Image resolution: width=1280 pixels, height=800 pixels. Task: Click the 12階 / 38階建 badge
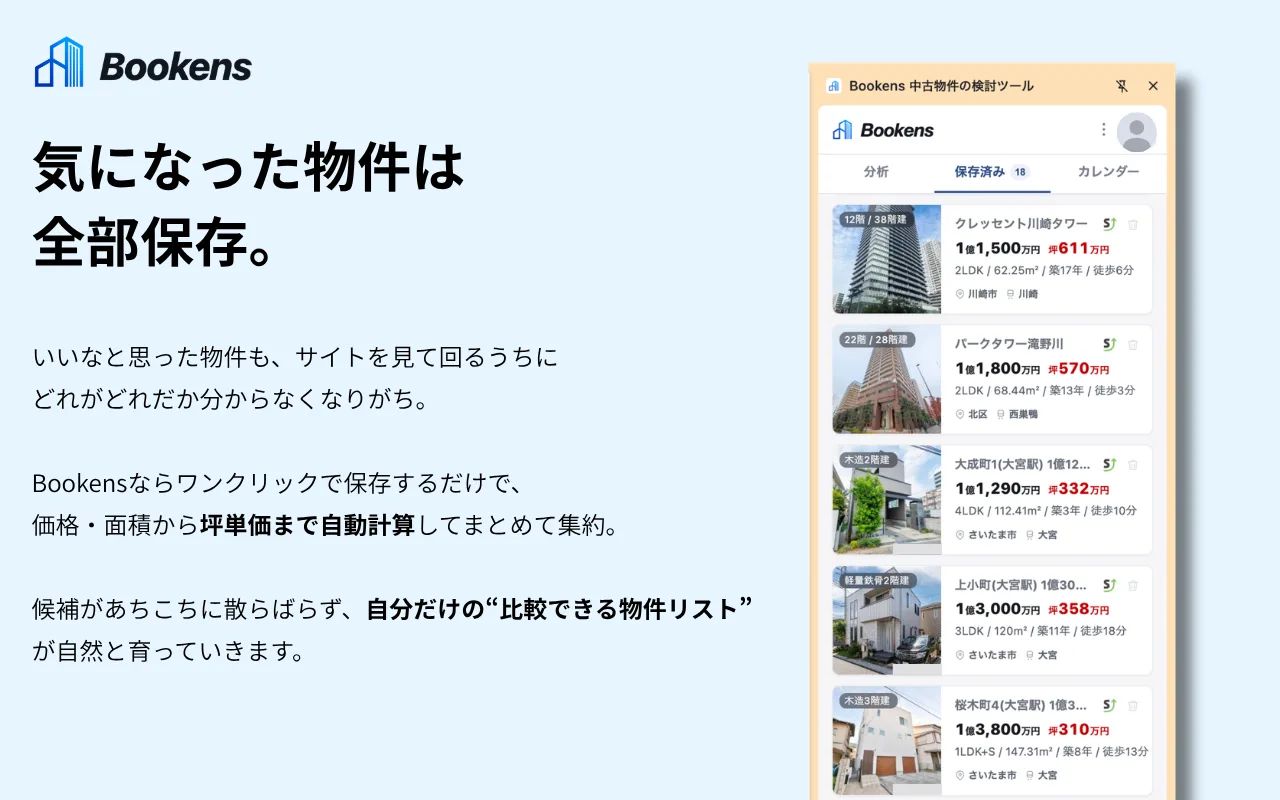(875, 220)
